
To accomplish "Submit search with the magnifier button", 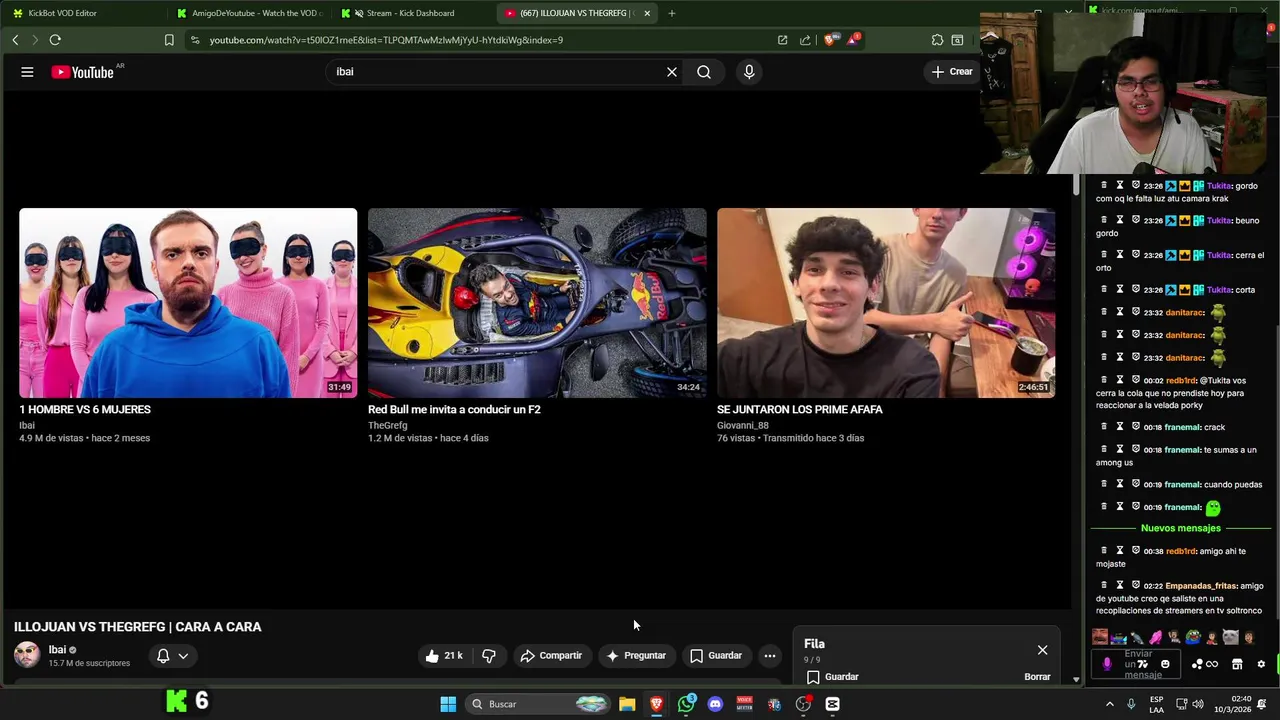I will tap(704, 72).
